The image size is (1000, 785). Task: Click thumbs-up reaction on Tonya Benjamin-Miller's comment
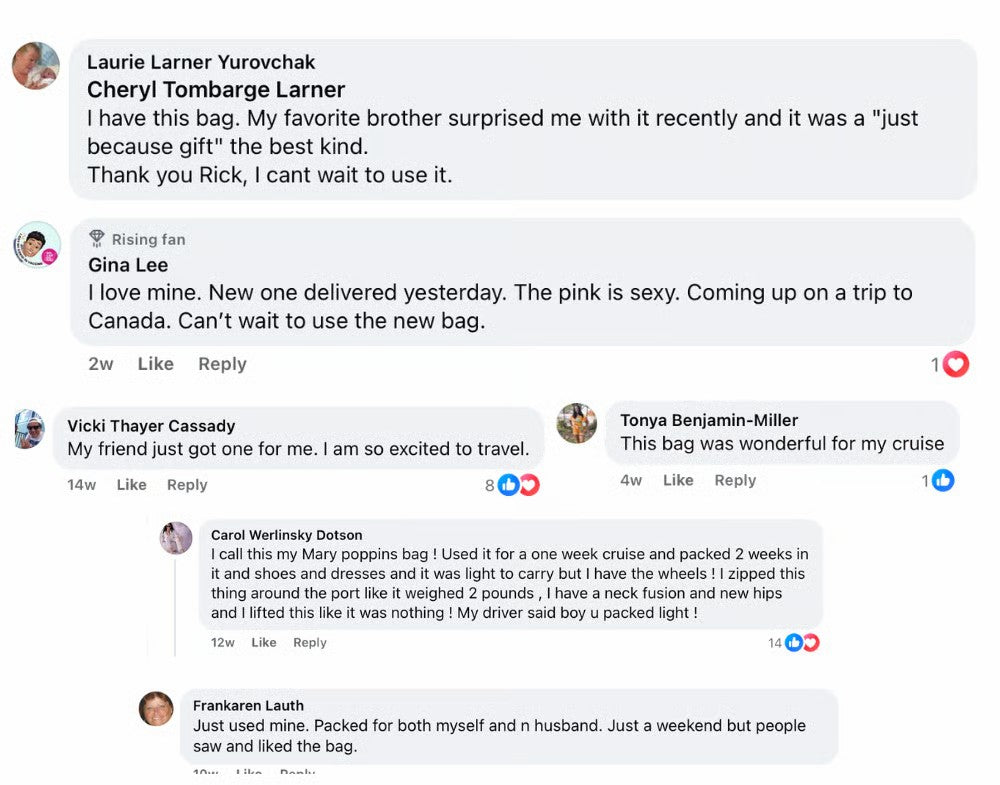pos(943,480)
